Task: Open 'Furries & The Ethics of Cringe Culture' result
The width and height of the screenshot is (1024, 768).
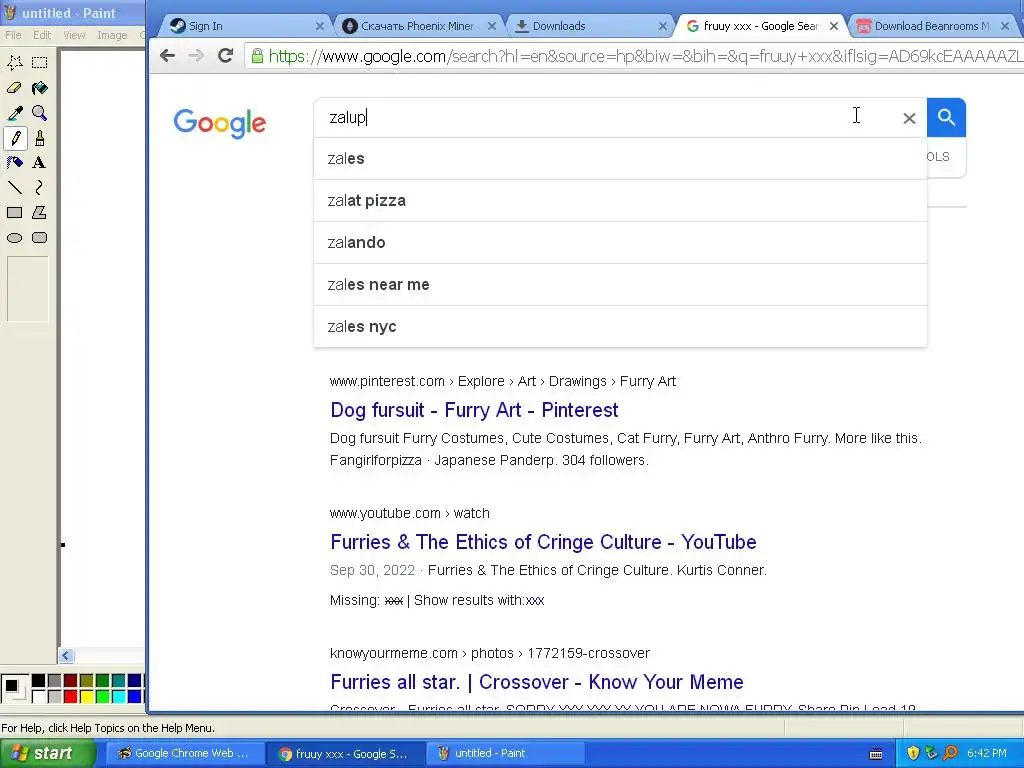Action: tap(543, 542)
